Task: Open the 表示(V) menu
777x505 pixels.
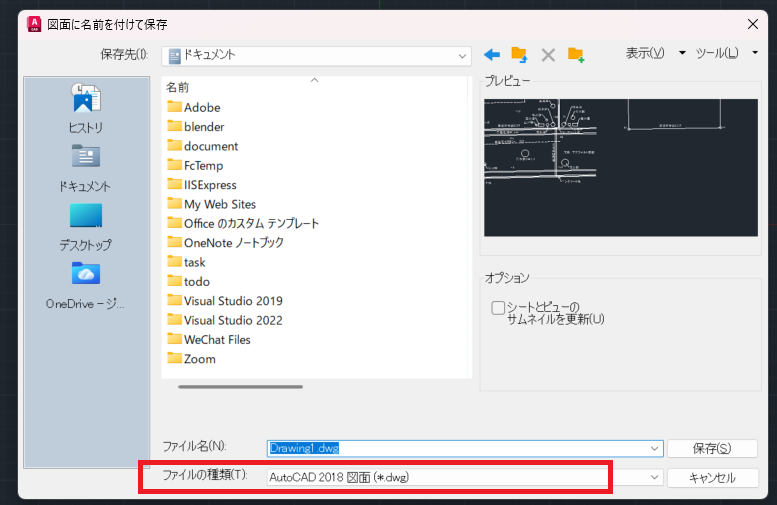Action: [x=651, y=53]
